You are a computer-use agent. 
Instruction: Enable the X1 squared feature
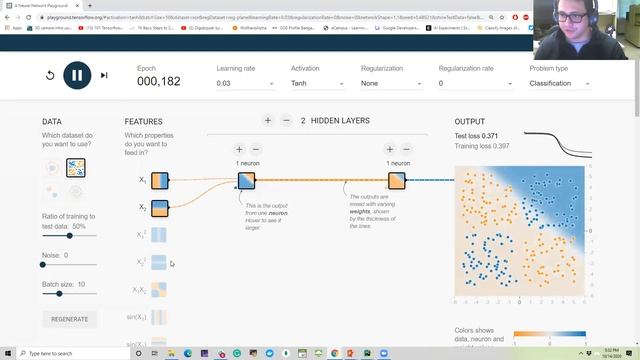[x=159, y=235]
